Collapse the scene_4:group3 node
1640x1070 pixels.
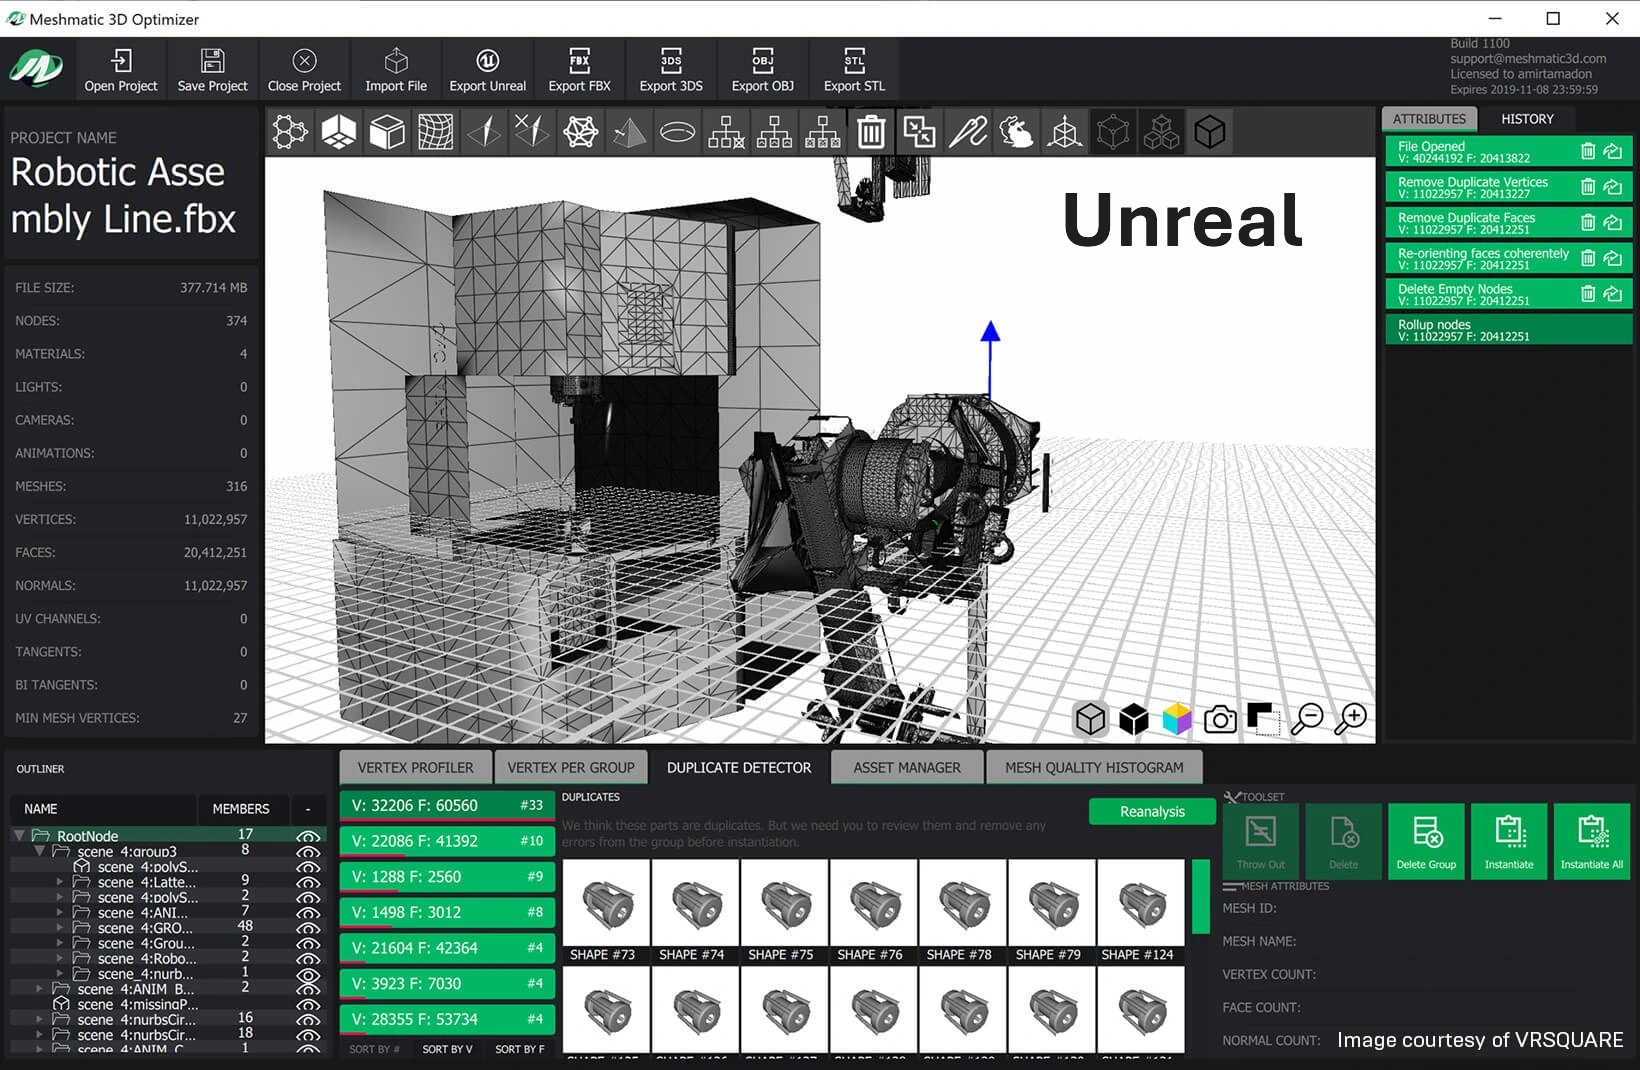tap(40, 851)
